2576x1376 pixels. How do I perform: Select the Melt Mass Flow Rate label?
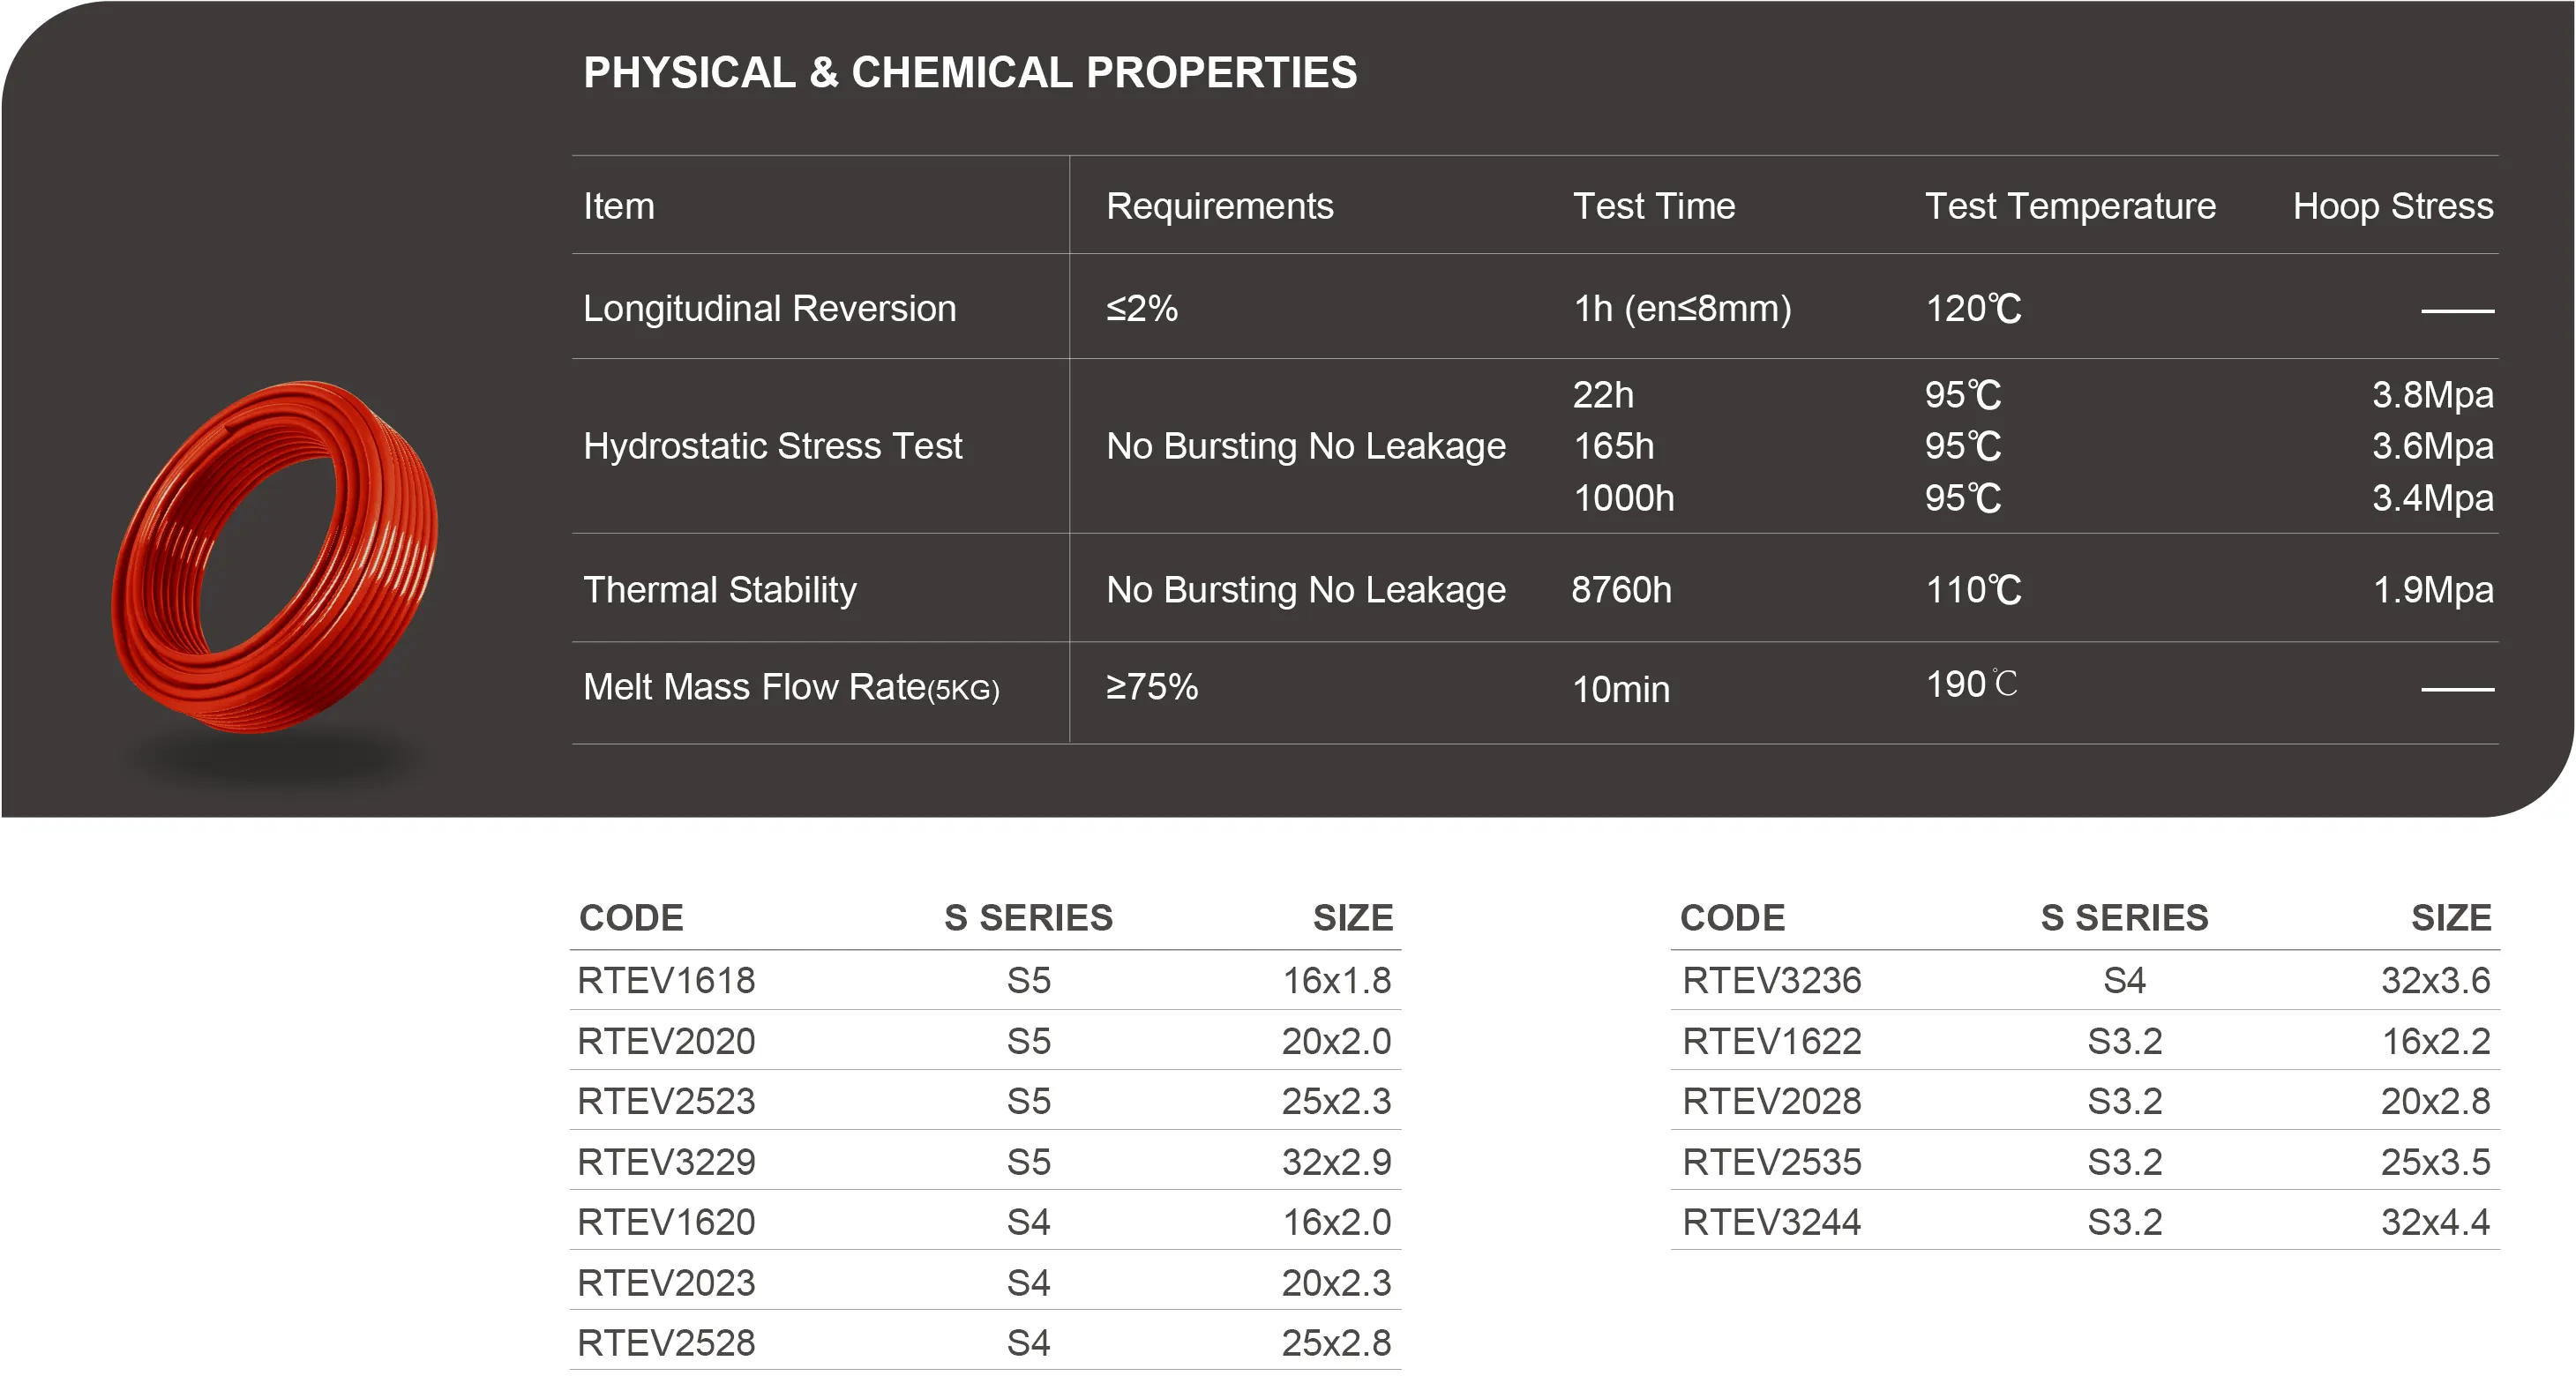coord(790,688)
